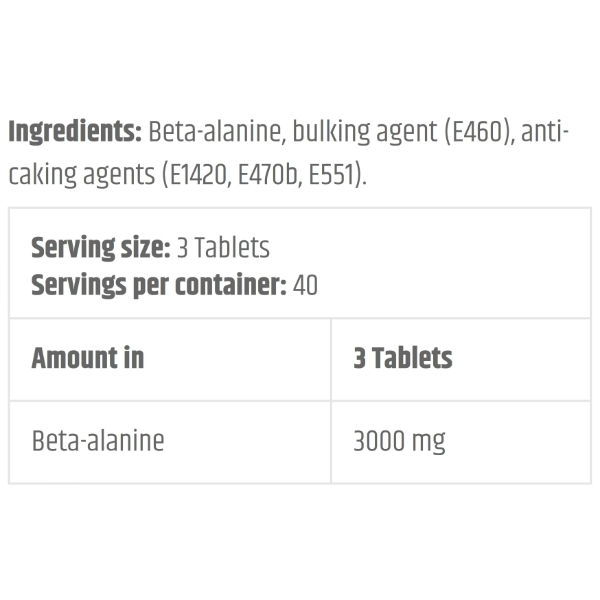
Task: Click the E470b additive code
Action: coord(268,175)
